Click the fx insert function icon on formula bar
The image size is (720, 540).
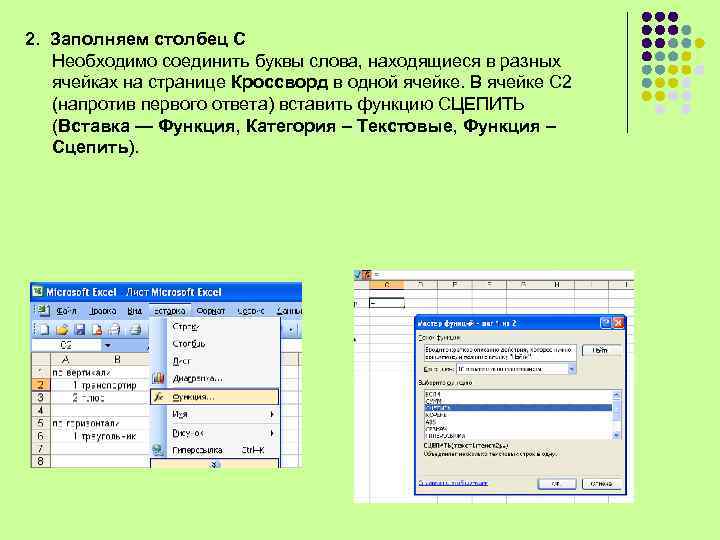[367, 275]
